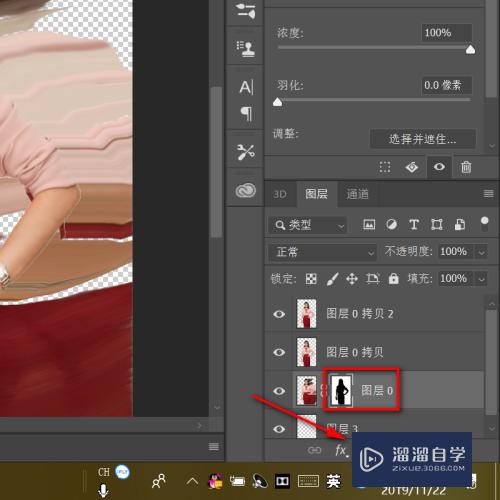The image size is (500, 500).
Task: Open the crossed-tools panel icon
Action: coord(246,152)
